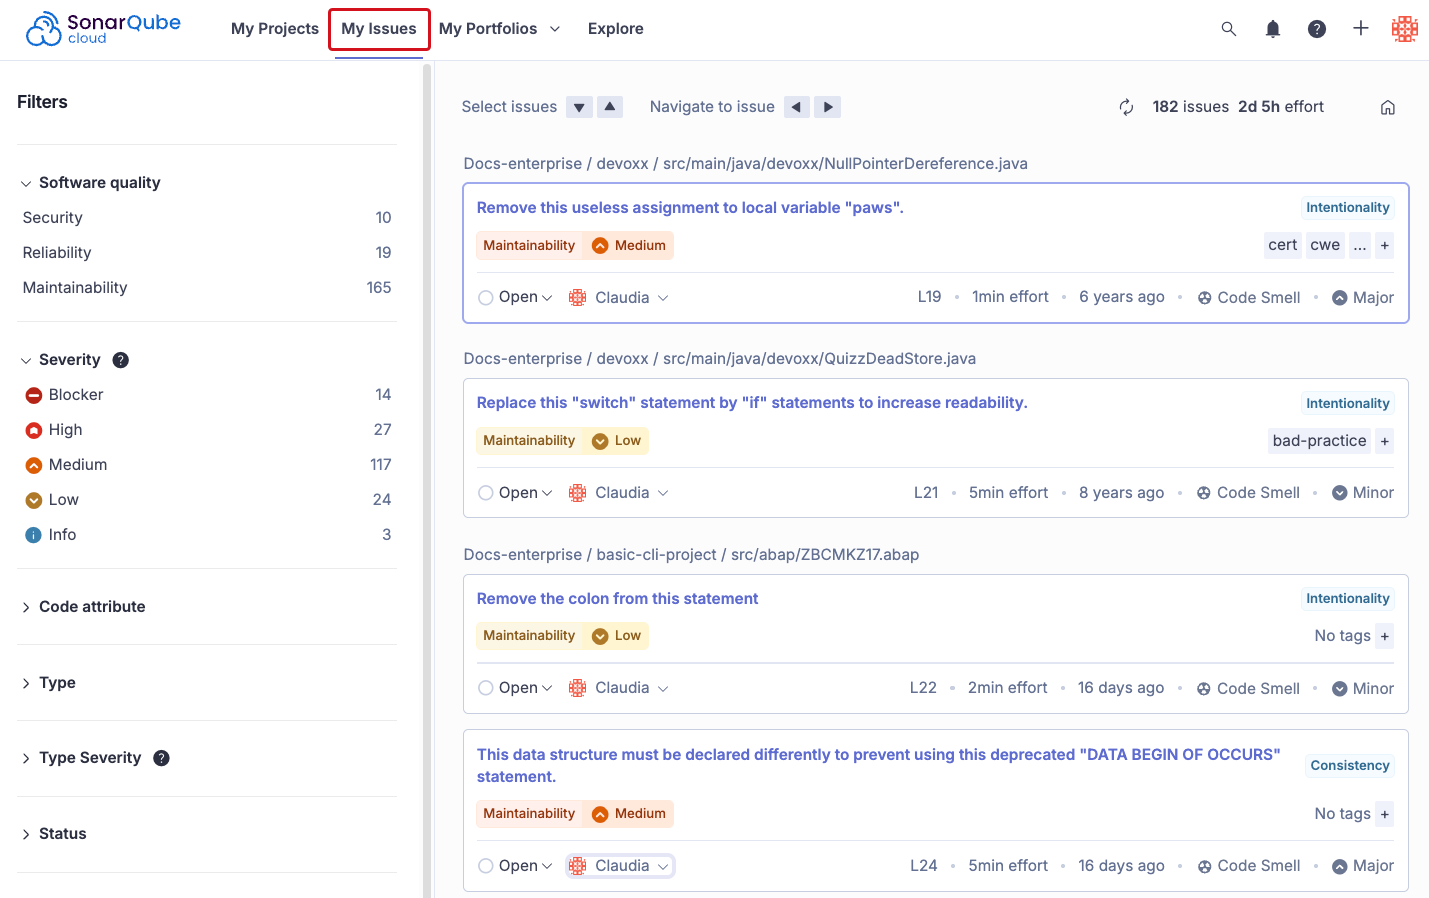Open My Portfolios menu
Image resolution: width=1429 pixels, height=898 pixels.
click(499, 29)
